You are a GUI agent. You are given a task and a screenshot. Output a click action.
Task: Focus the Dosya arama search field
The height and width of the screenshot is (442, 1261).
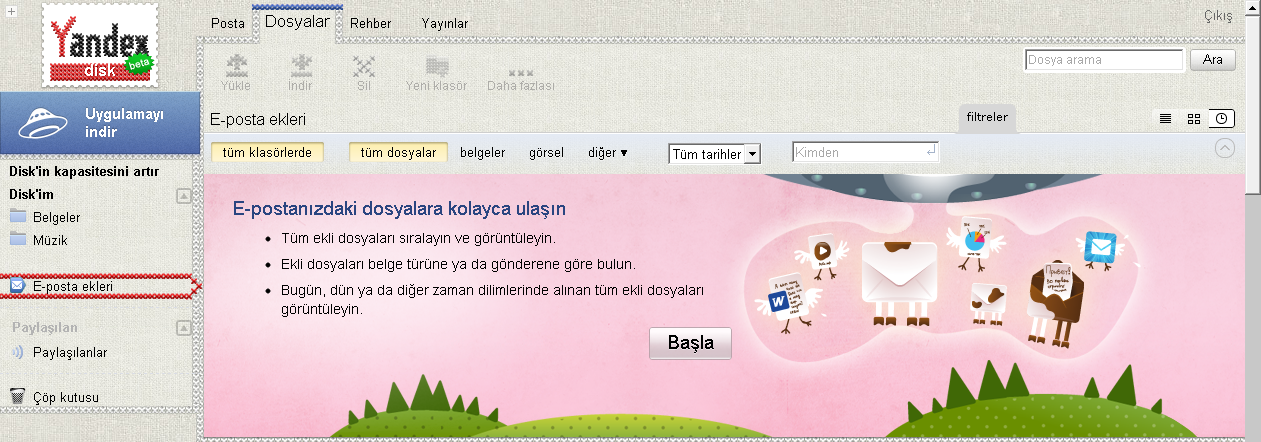click(x=1105, y=60)
